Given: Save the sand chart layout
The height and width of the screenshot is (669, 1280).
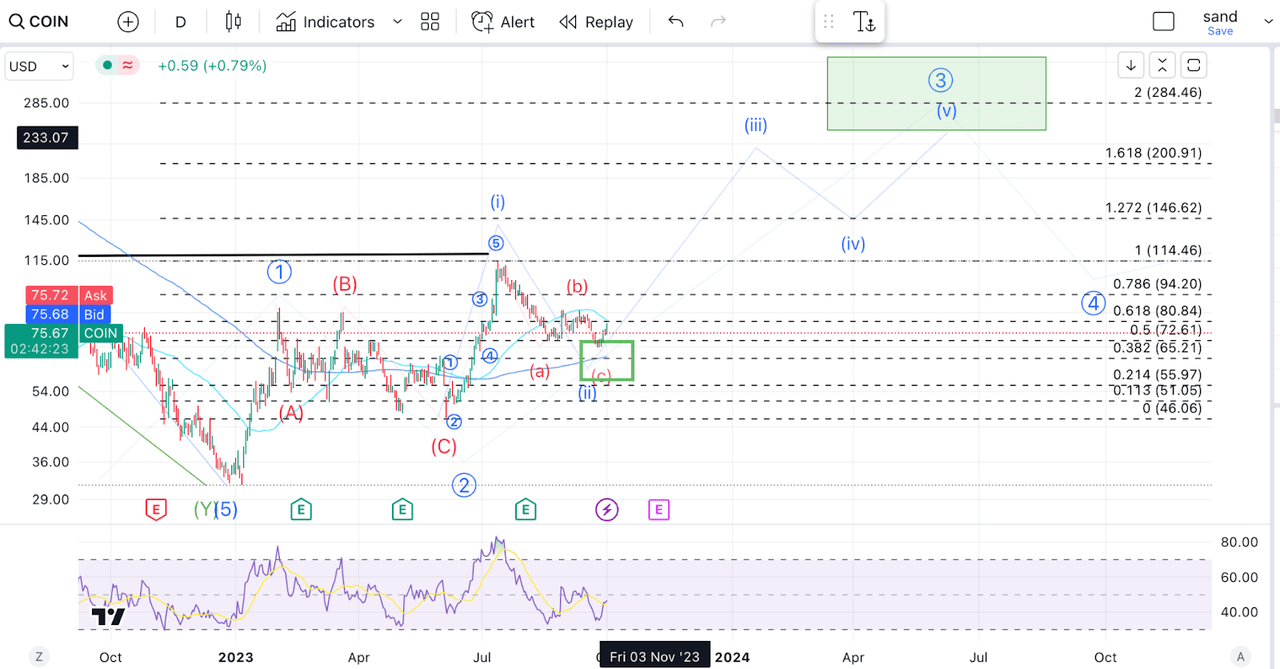Looking at the screenshot, I should click(x=1220, y=31).
